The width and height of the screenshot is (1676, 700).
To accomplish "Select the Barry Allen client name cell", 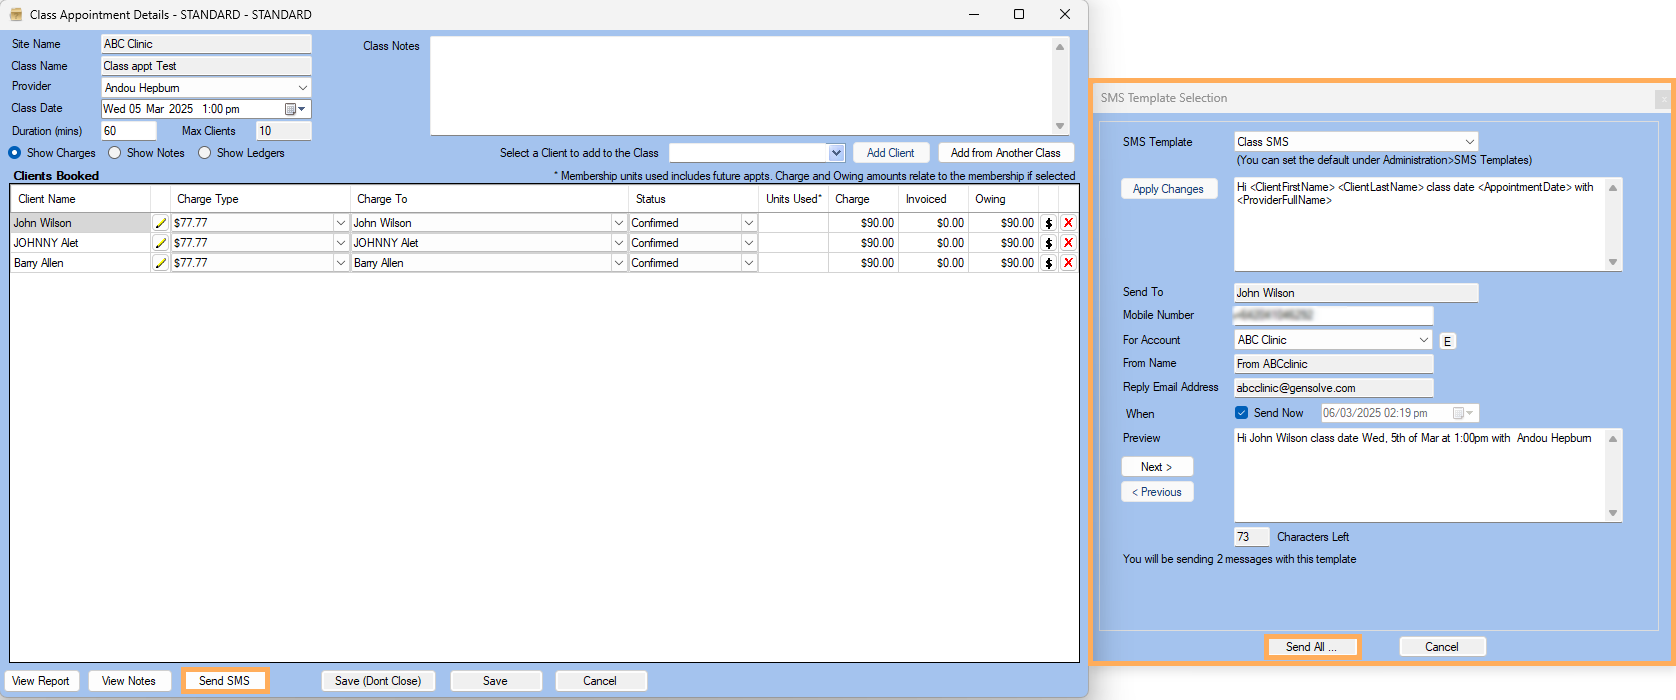I will (80, 263).
